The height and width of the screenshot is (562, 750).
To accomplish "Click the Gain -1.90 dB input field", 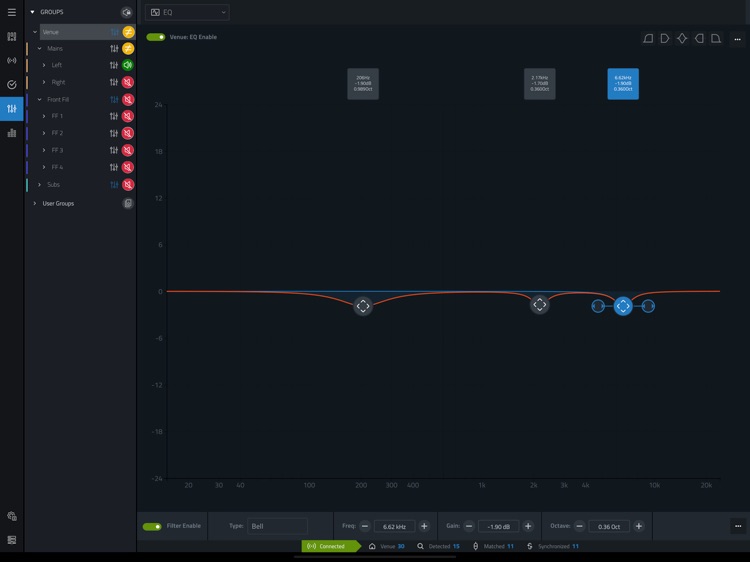I will [x=498, y=527].
